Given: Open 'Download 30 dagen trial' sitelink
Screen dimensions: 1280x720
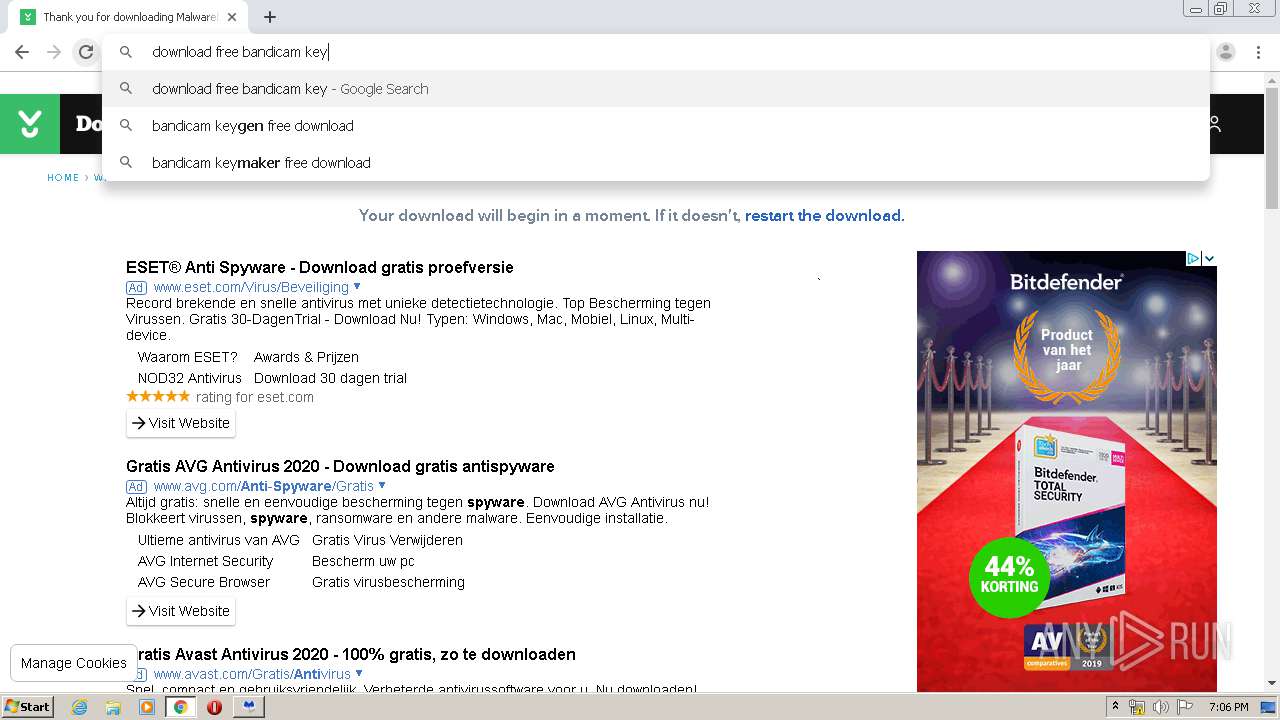Looking at the screenshot, I should [x=330, y=378].
